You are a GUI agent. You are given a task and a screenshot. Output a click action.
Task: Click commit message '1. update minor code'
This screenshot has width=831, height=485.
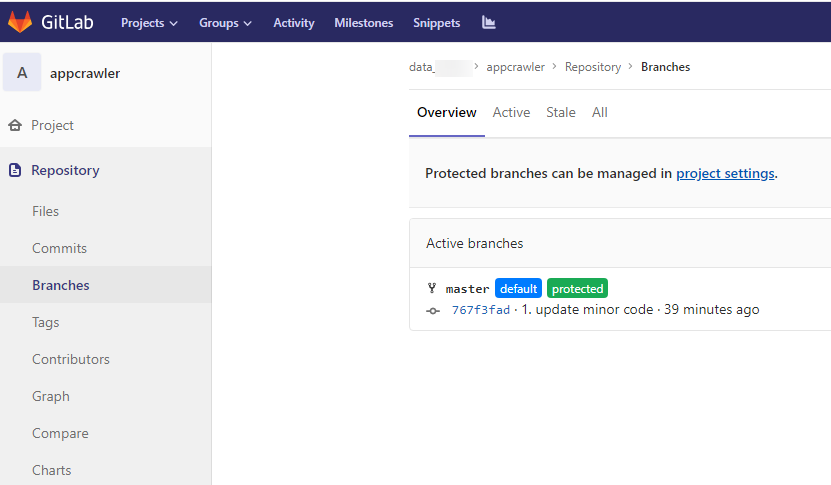click(587, 310)
